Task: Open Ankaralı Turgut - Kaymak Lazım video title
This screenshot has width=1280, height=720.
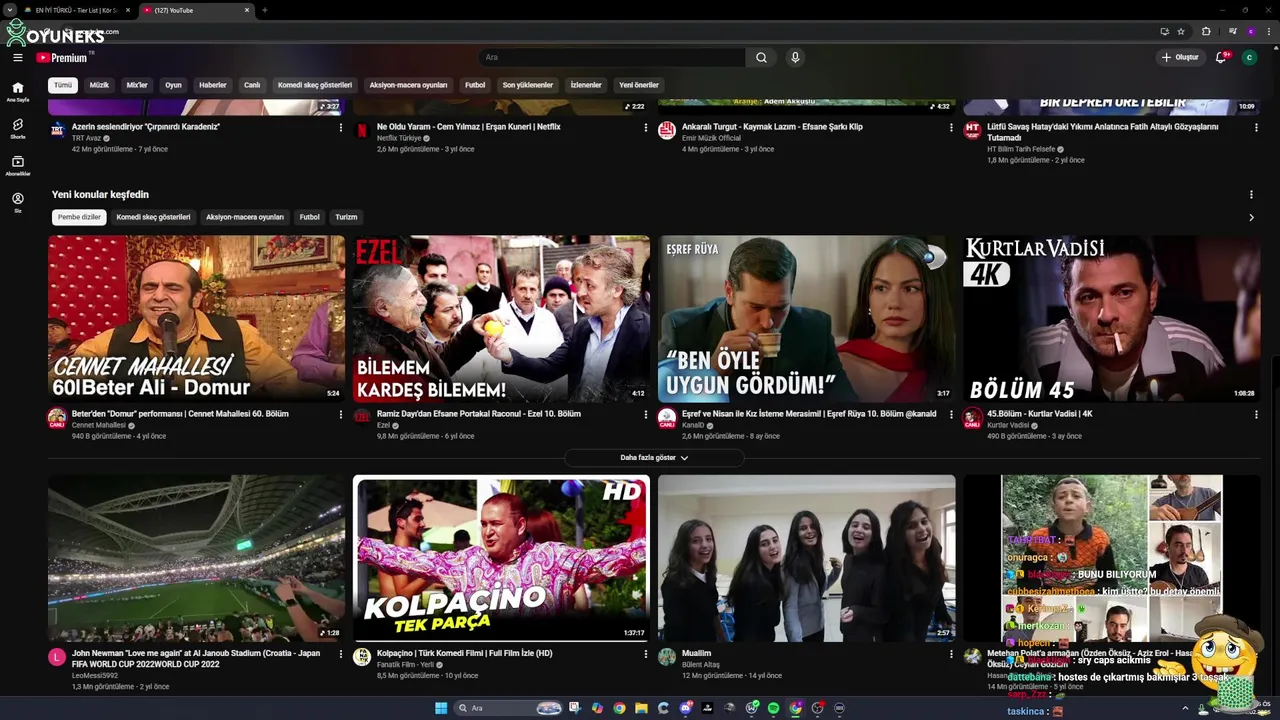Action: point(772,127)
